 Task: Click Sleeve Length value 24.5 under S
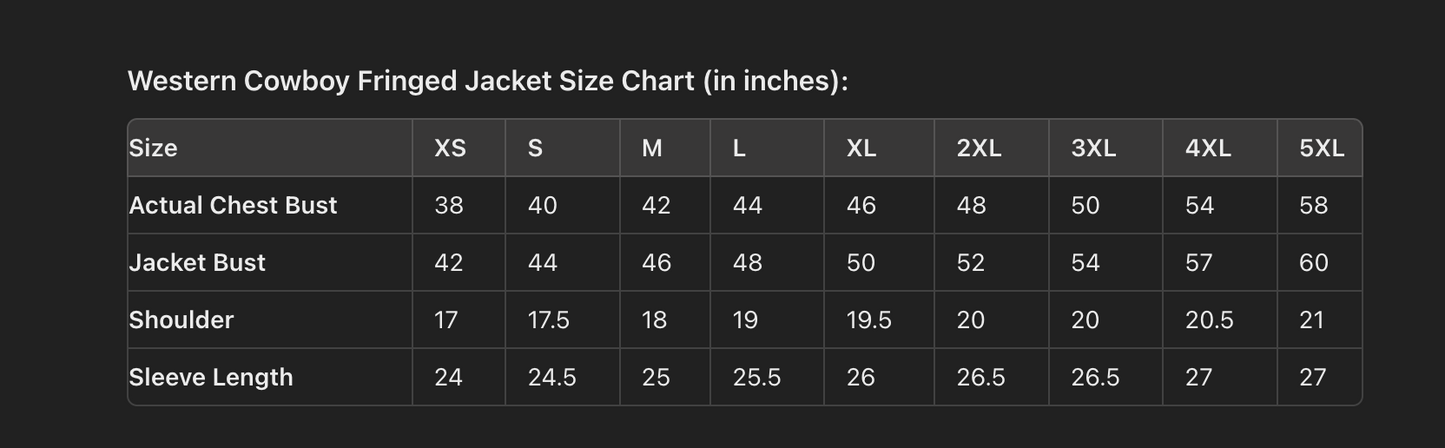tap(551, 377)
